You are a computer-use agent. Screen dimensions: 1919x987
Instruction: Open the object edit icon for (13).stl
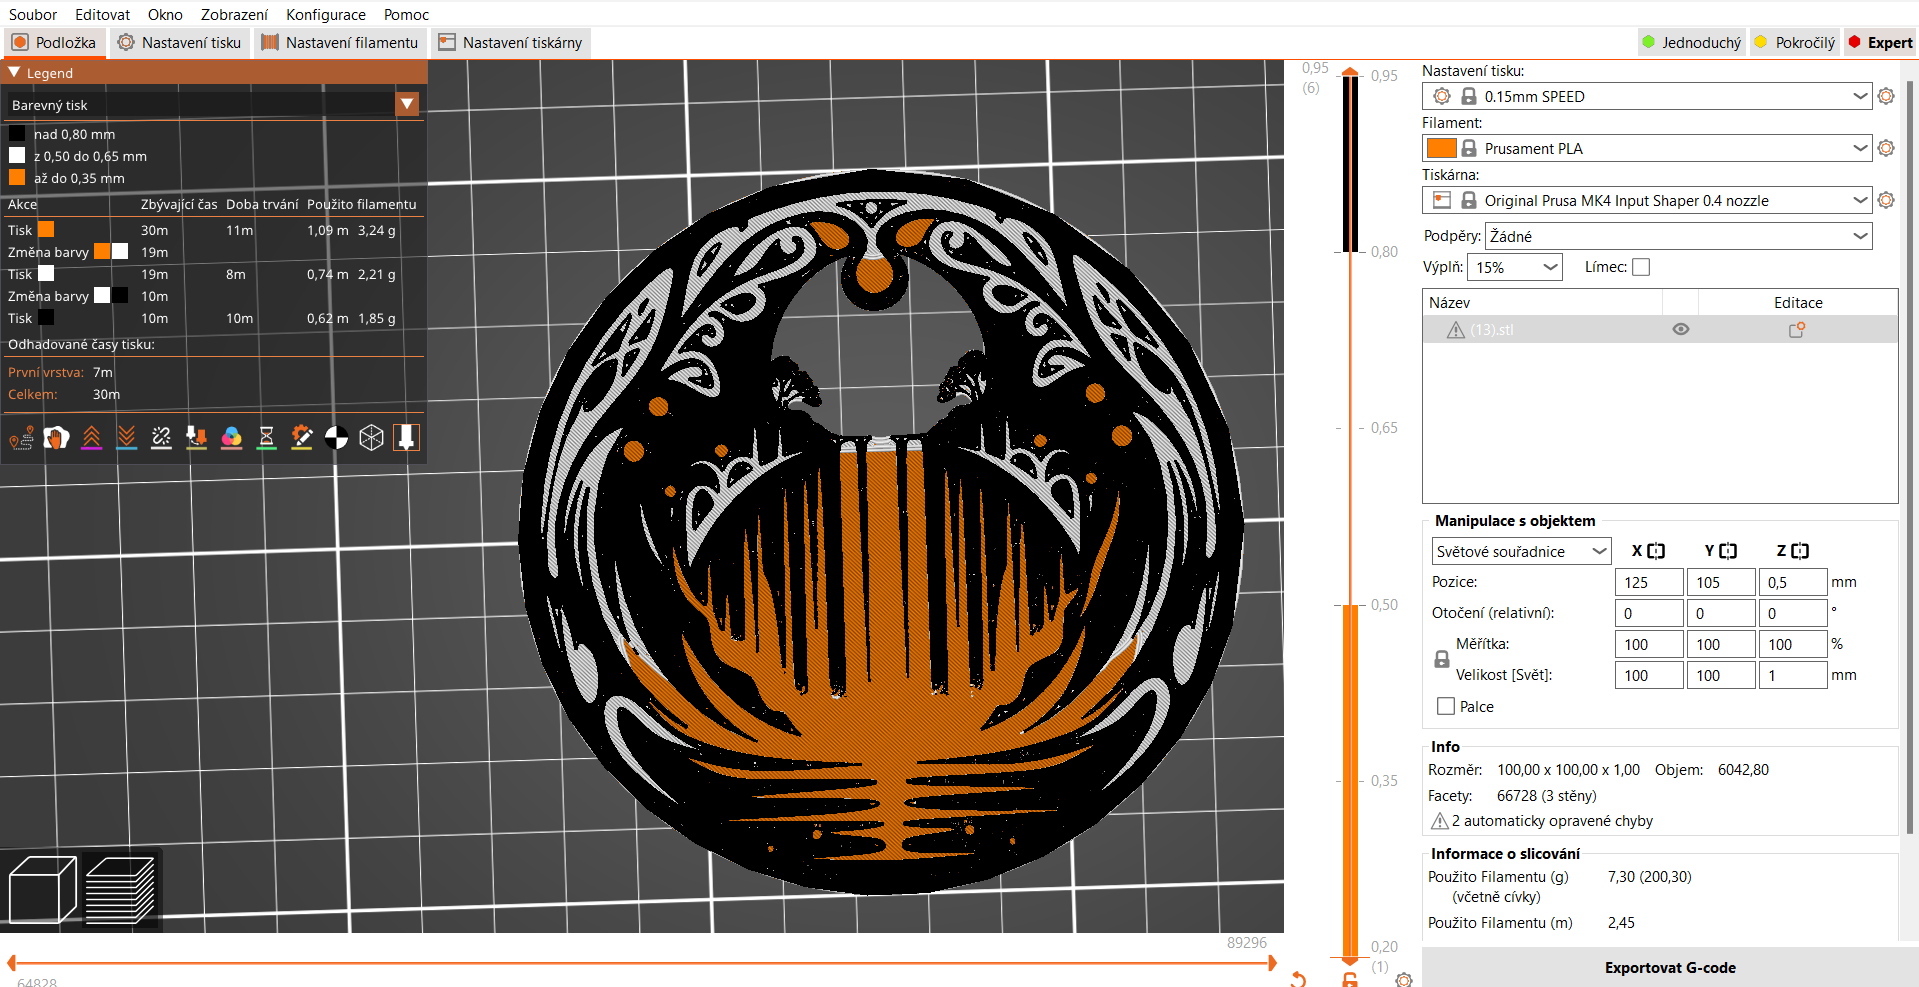click(1796, 330)
